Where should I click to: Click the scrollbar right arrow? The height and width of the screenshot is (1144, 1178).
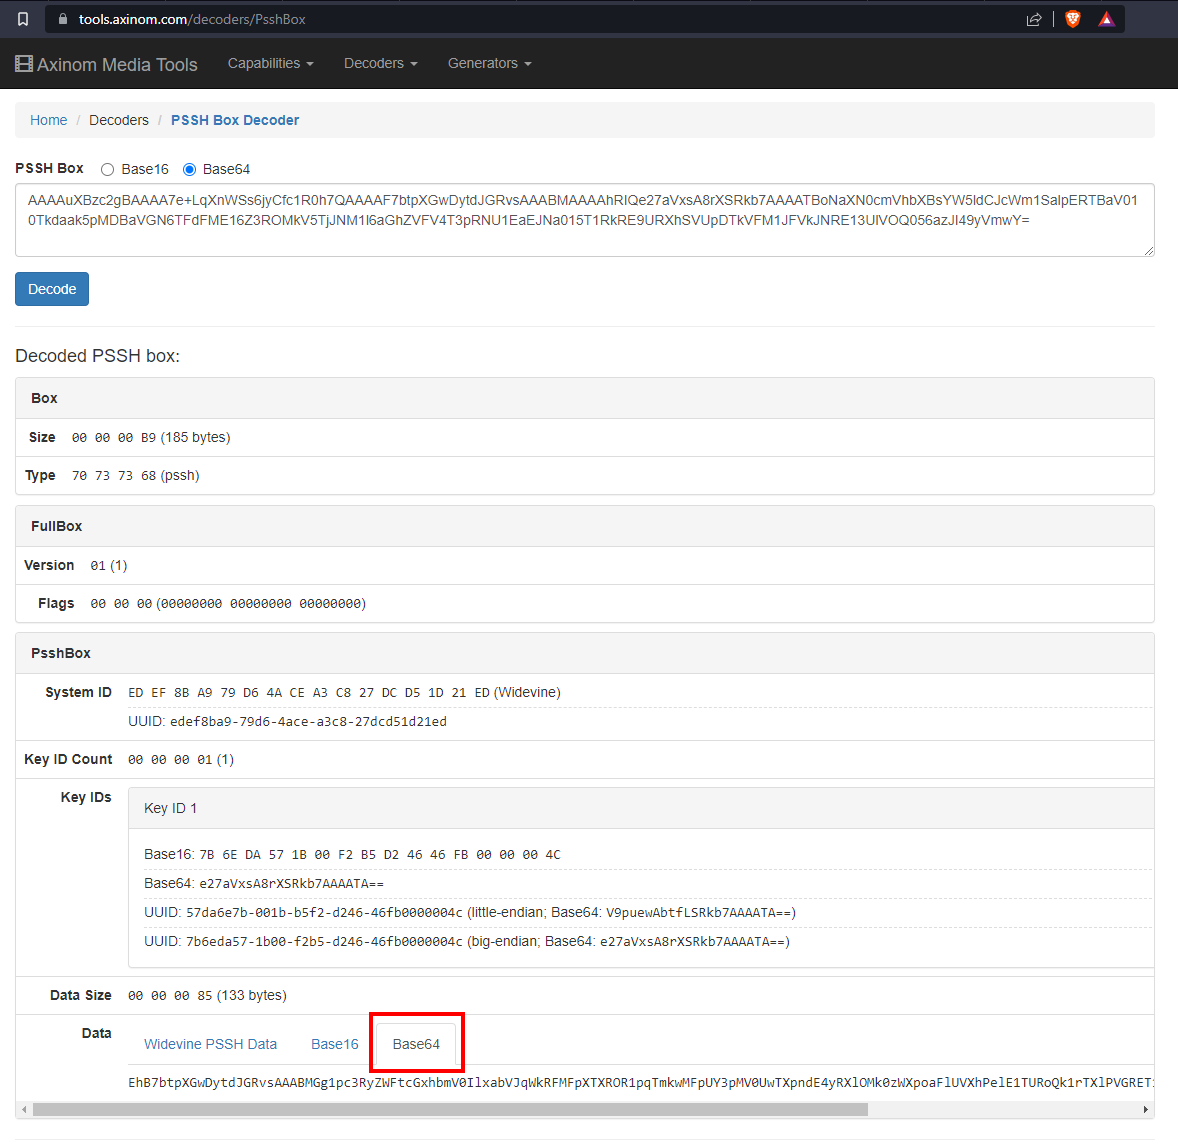[x=1146, y=1109]
